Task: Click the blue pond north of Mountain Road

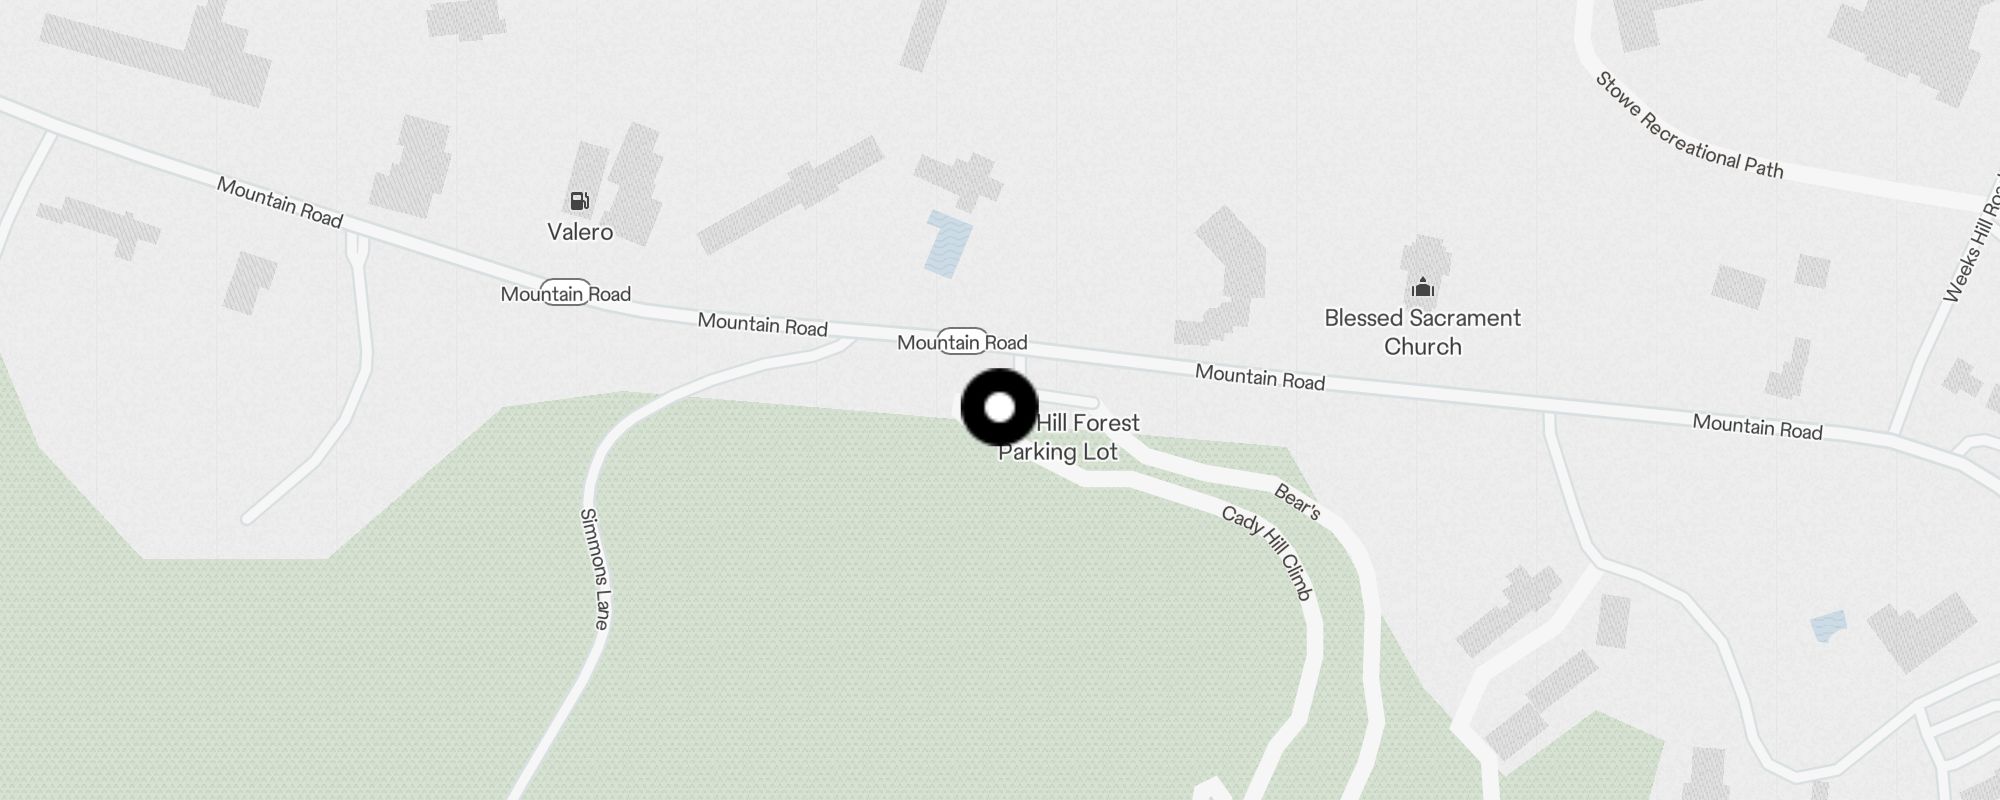Action: [947, 243]
